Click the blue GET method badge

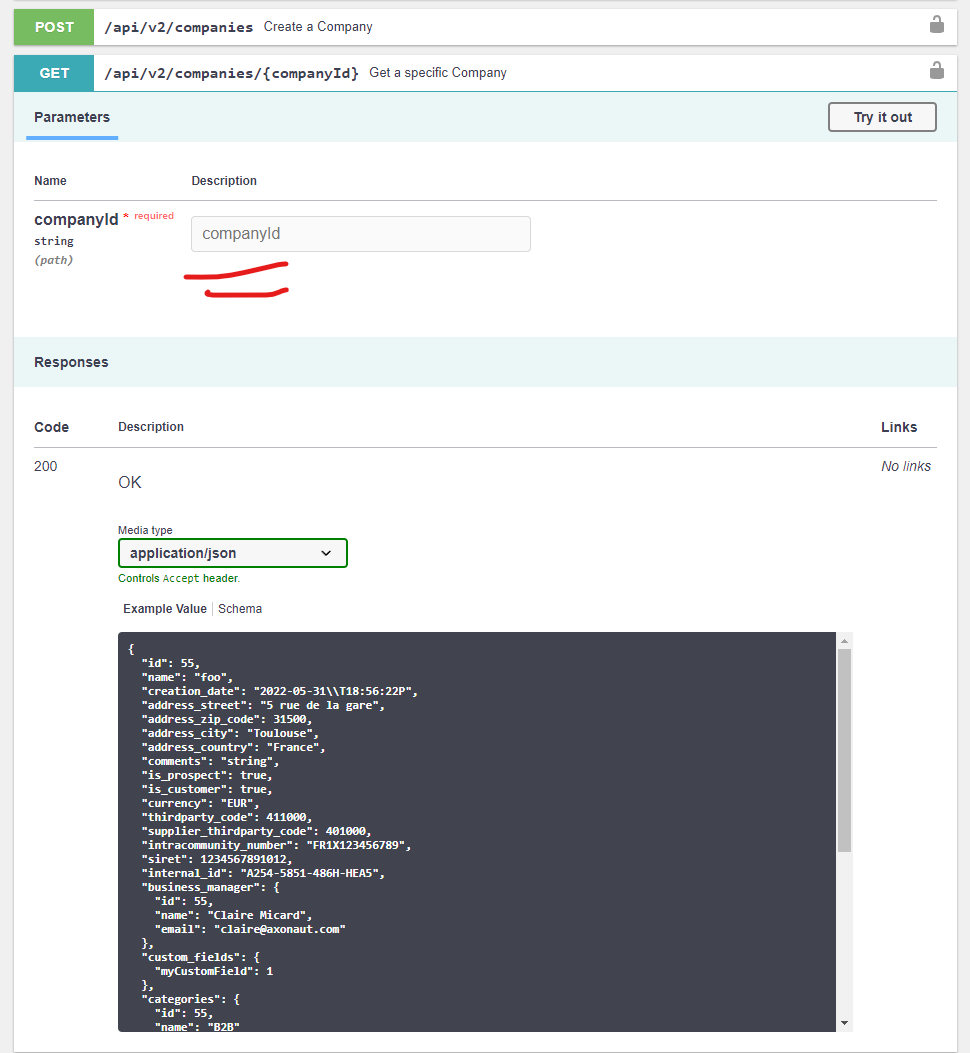coord(54,73)
